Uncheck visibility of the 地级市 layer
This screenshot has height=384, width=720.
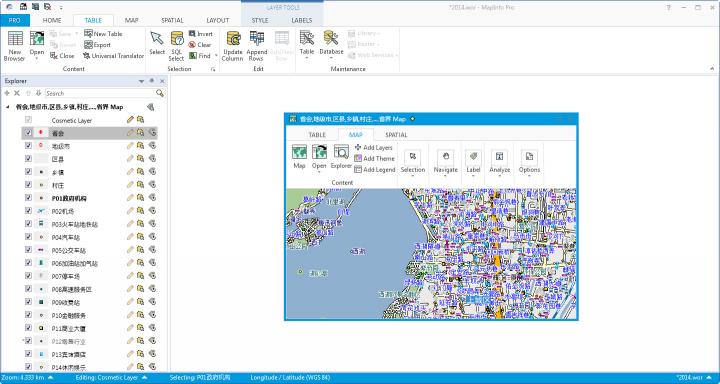(28, 146)
